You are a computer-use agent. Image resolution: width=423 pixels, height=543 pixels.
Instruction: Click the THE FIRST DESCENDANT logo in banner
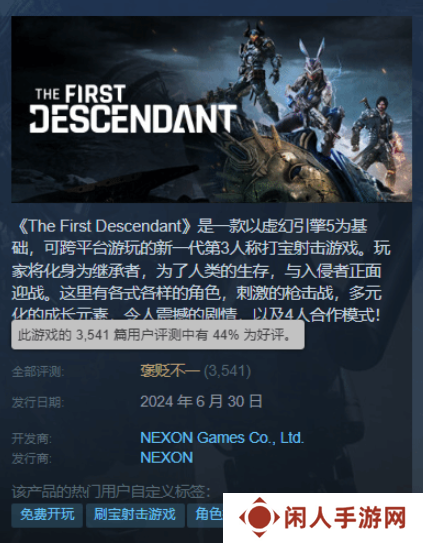coord(133,109)
